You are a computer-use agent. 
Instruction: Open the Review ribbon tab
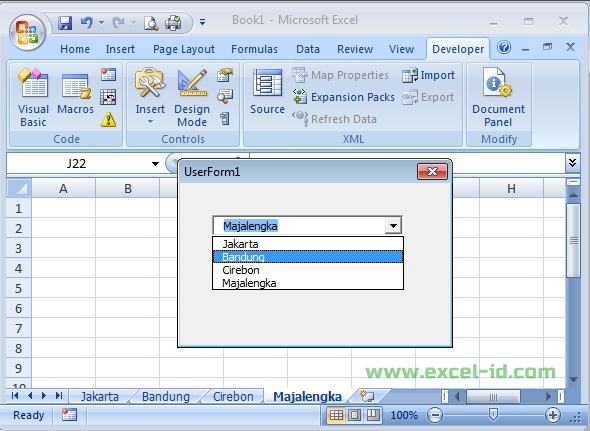pos(355,49)
